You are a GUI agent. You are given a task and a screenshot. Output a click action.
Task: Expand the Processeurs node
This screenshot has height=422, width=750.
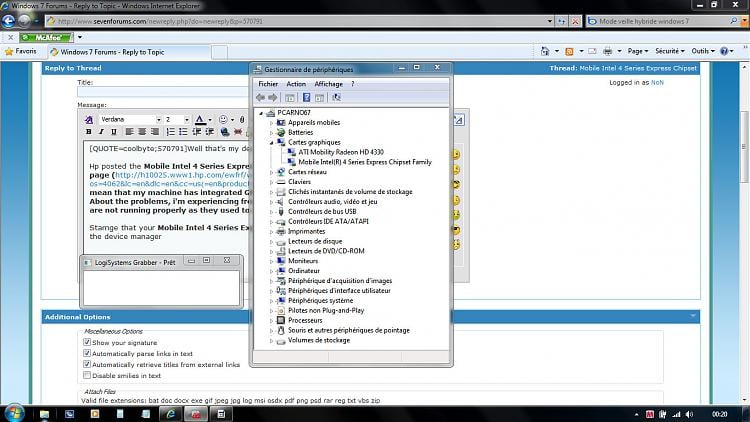[271, 321]
